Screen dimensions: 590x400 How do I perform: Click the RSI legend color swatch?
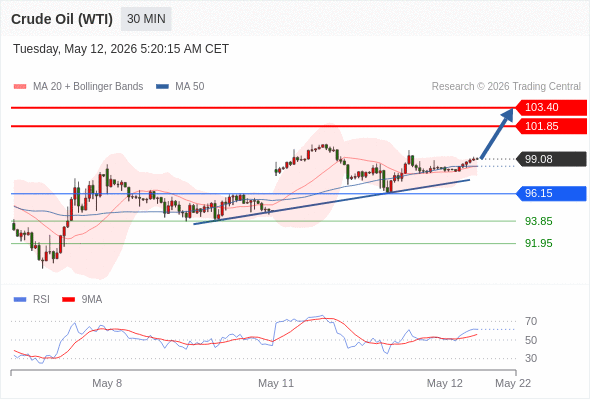[20, 300]
